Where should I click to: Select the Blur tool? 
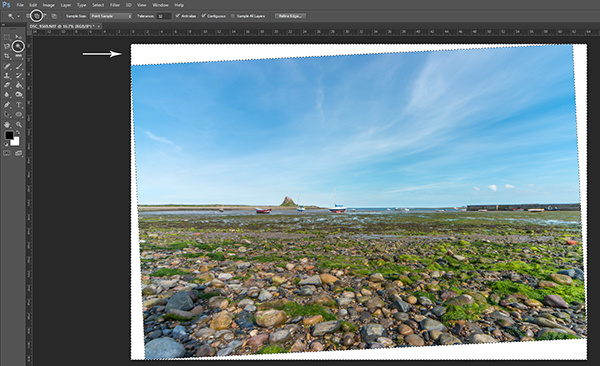click(7, 95)
